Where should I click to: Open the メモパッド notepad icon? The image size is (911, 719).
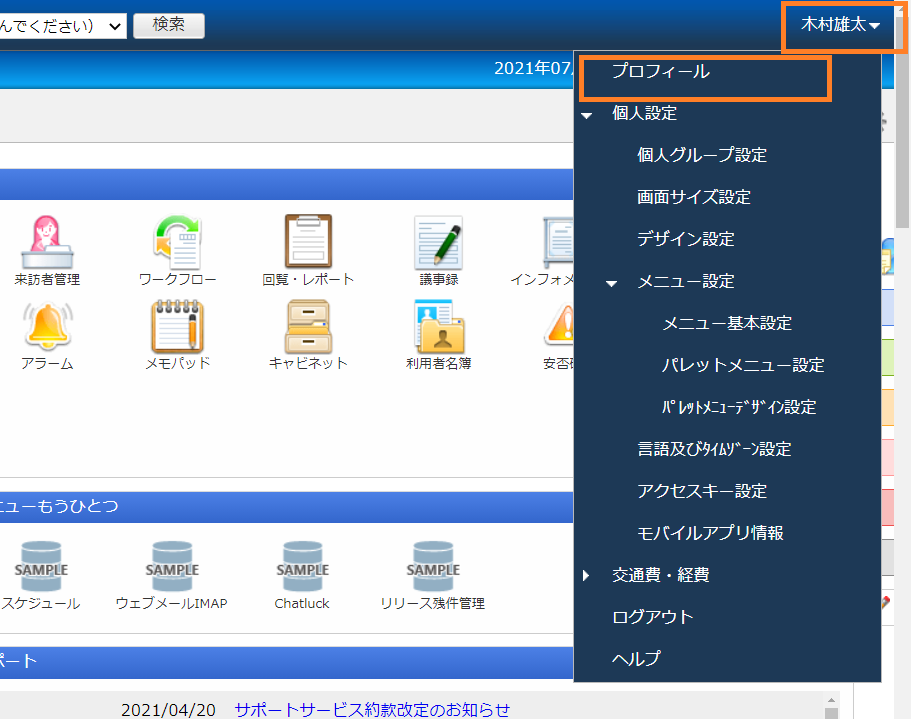pyautogui.click(x=177, y=325)
